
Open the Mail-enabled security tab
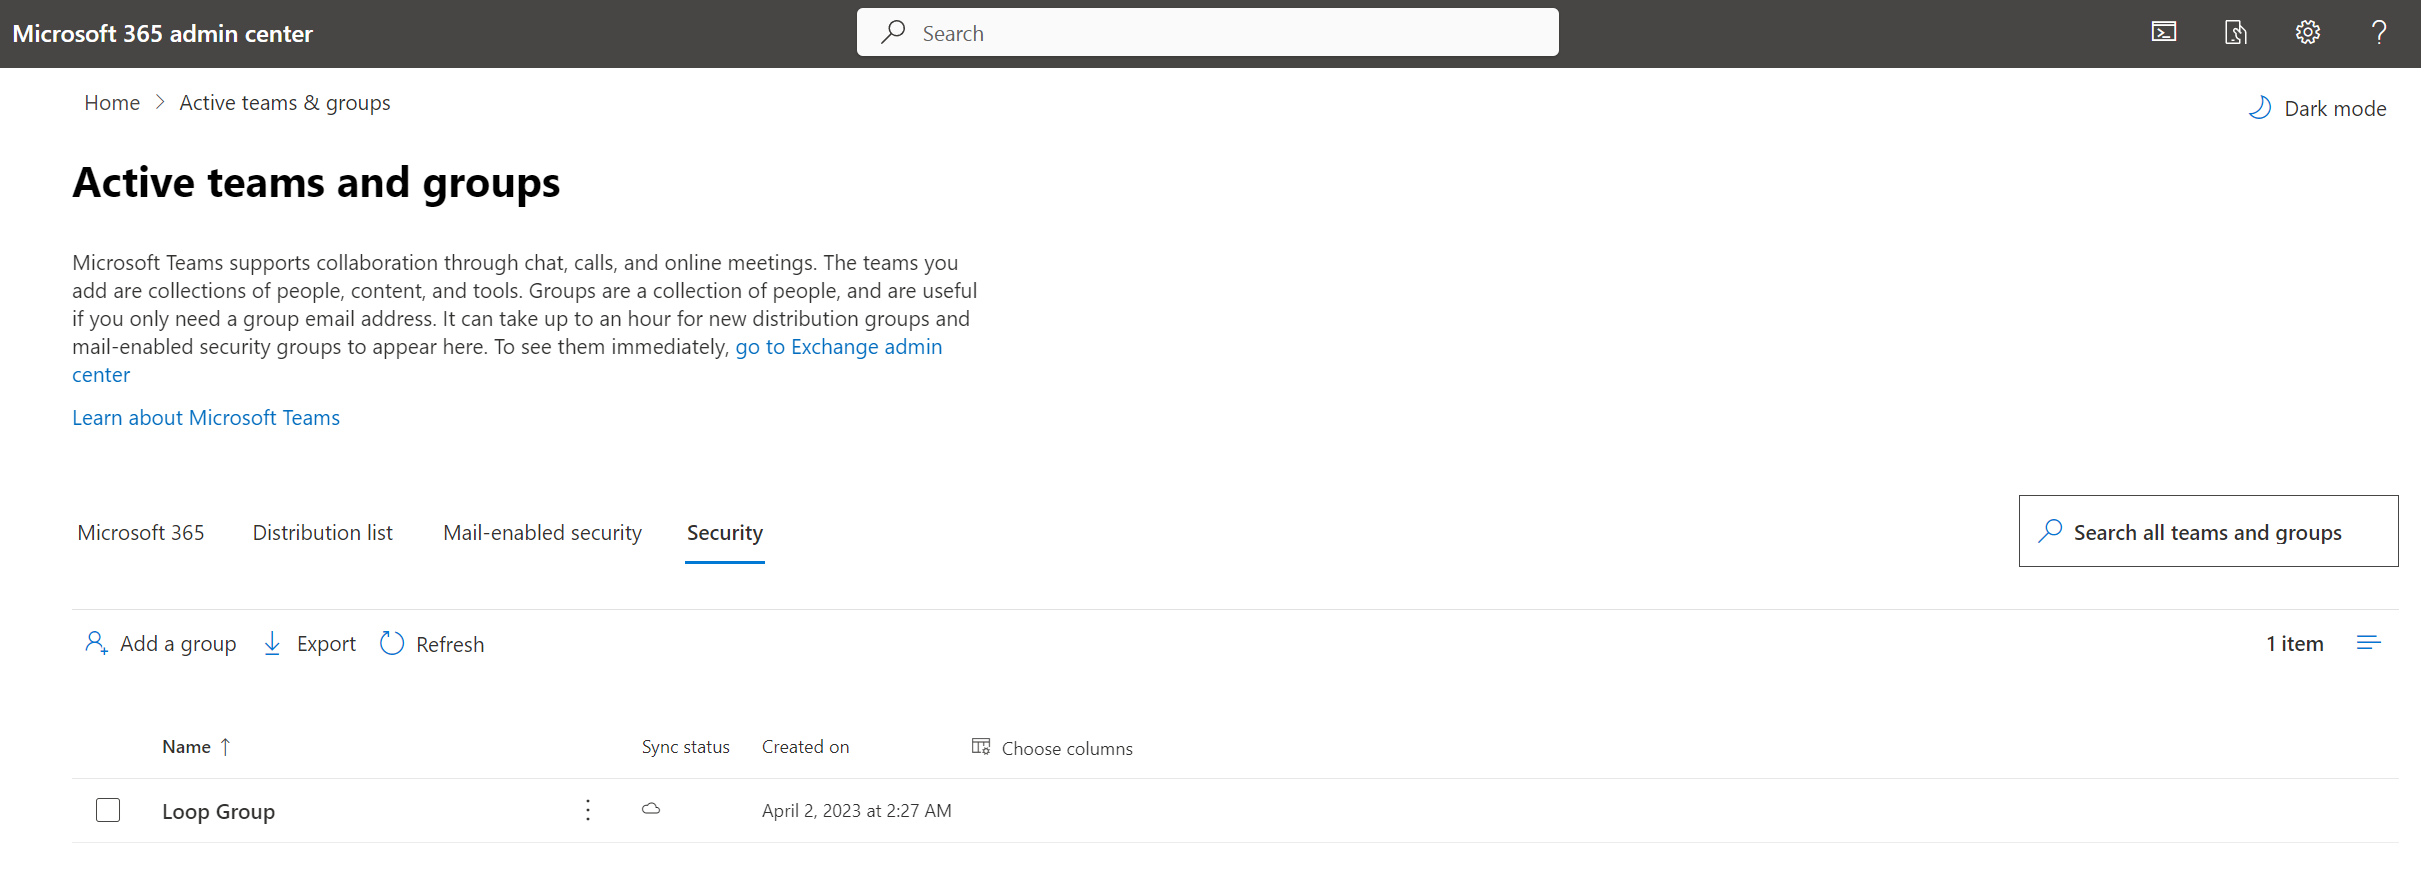542,532
